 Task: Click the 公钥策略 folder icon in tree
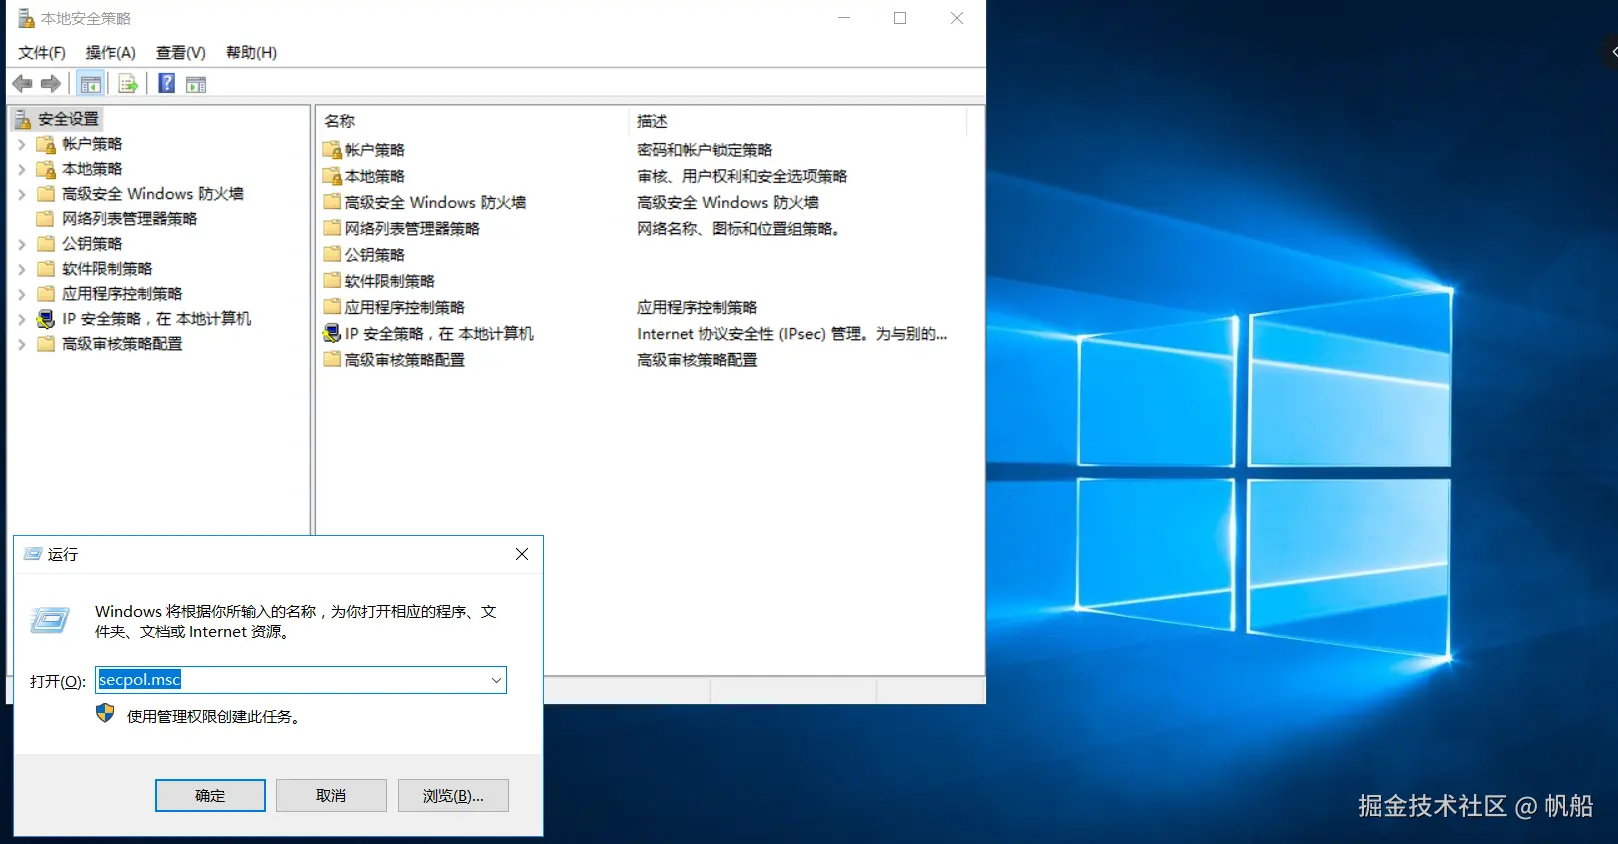point(46,243)
